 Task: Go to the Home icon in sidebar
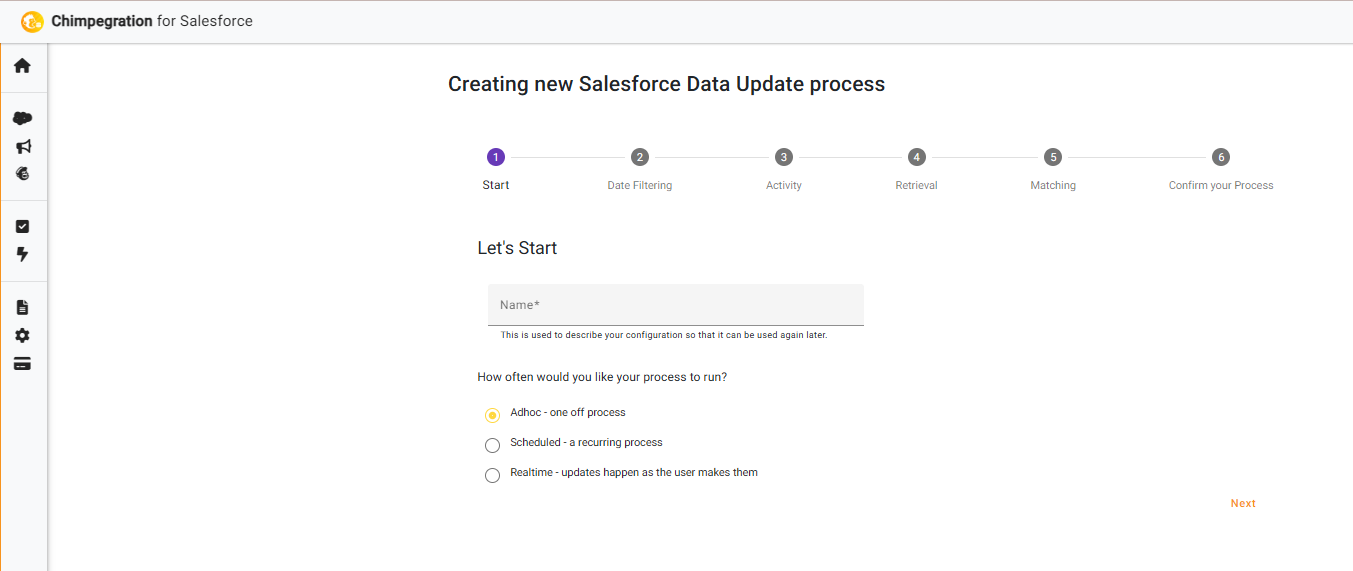(22, 66)
